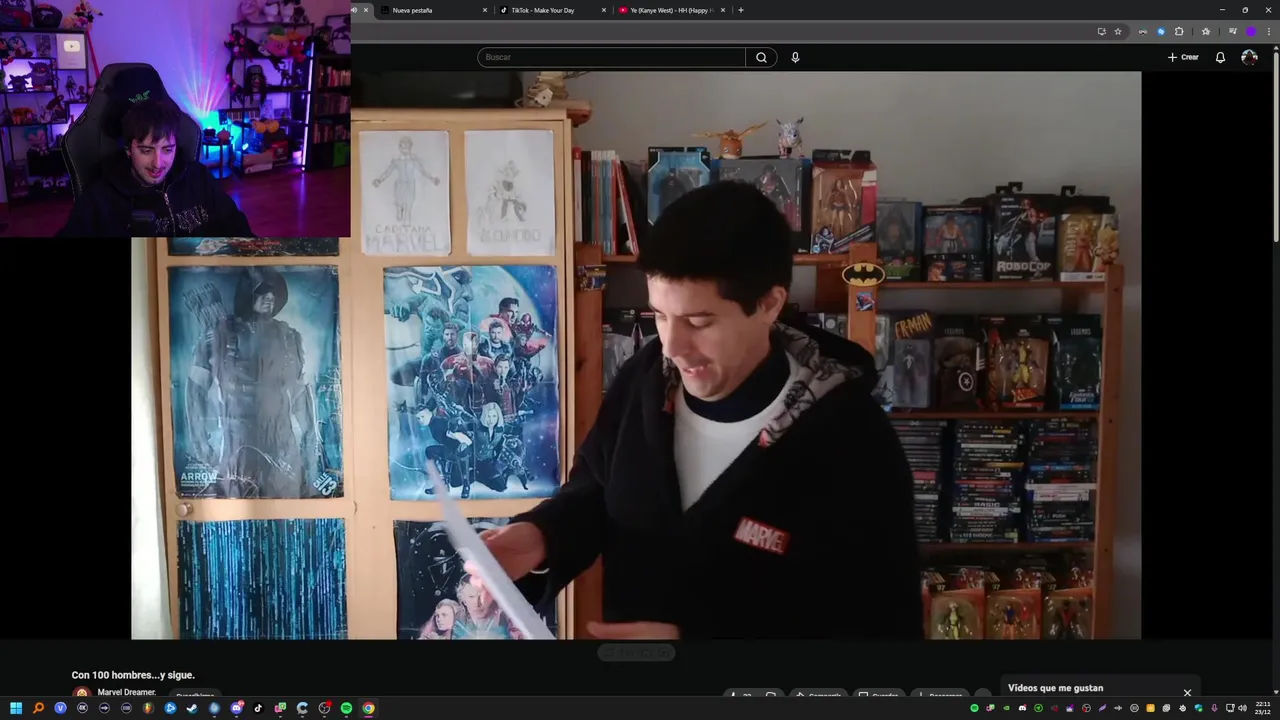Click the YouTube search magnifier button

point(761,57)
